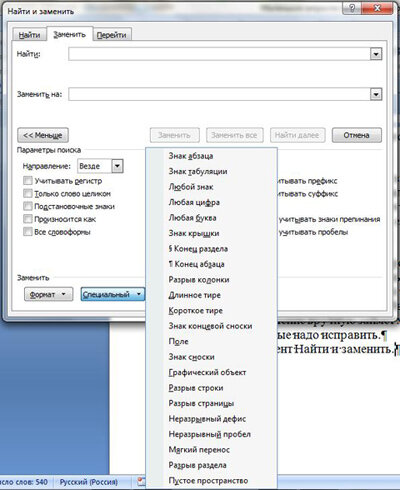Click the 'Отмена' button
The width and height of the screenshot is (400, 490).
tap(357, 135)
